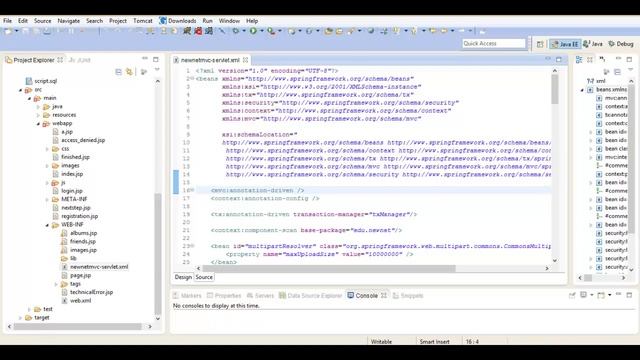
Task: Click the New file toolbar icon
Action: (x=8, y=31)
